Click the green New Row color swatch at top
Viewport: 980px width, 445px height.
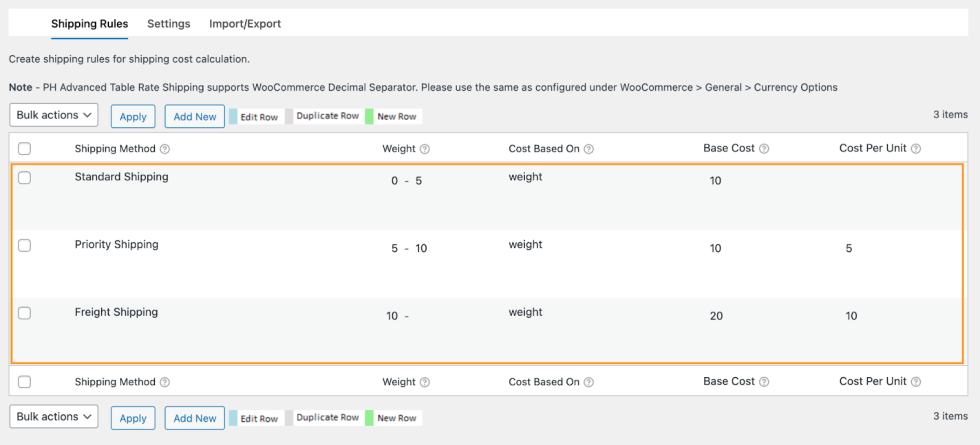tap(369, 116)
